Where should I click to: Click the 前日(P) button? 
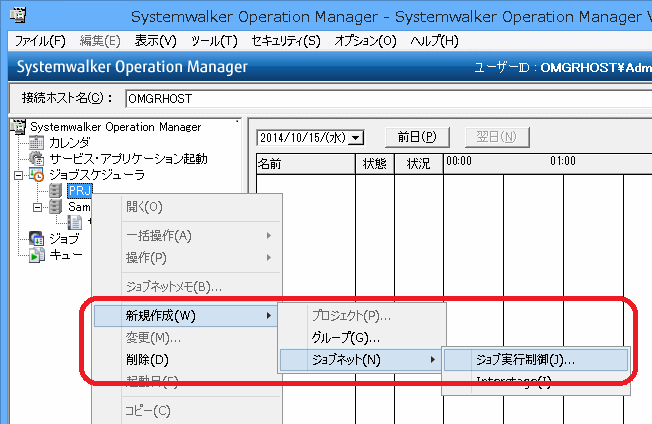417,137
